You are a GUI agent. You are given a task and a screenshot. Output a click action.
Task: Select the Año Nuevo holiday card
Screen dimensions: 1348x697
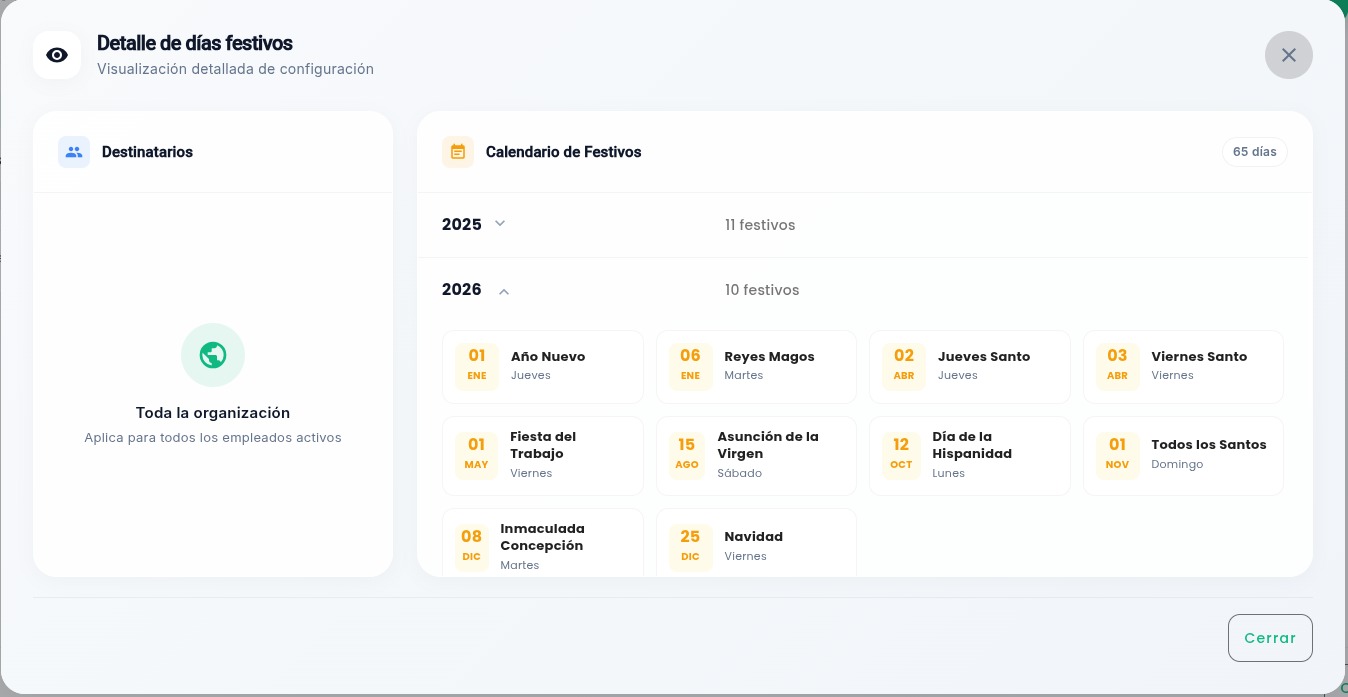[x=543, y=366]
